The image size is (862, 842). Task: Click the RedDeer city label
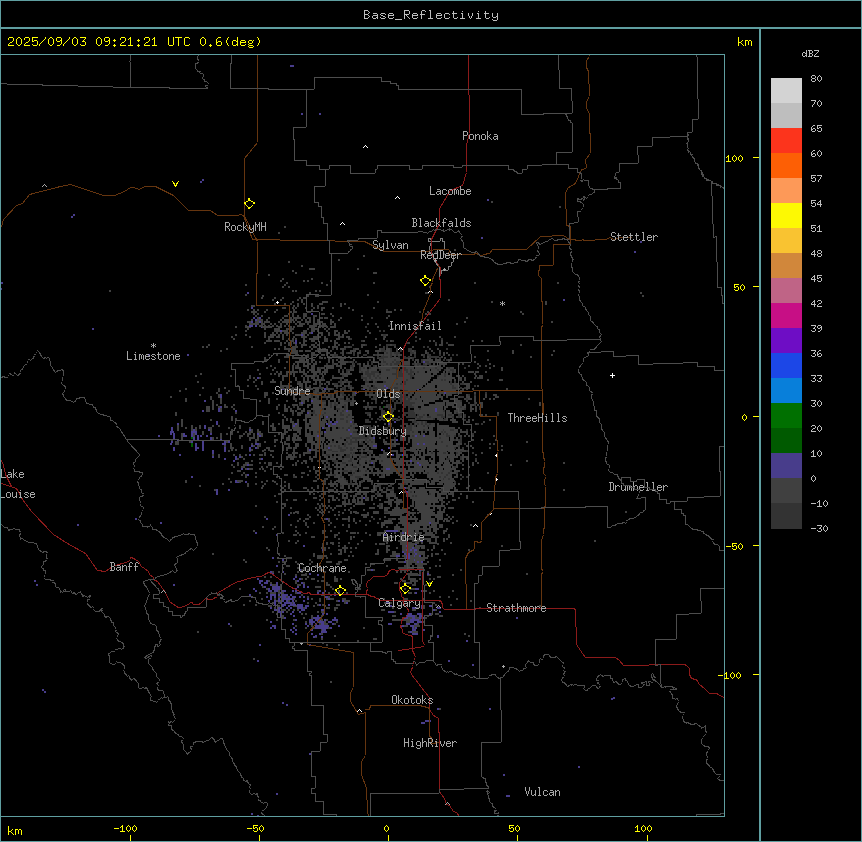(440, 255)
